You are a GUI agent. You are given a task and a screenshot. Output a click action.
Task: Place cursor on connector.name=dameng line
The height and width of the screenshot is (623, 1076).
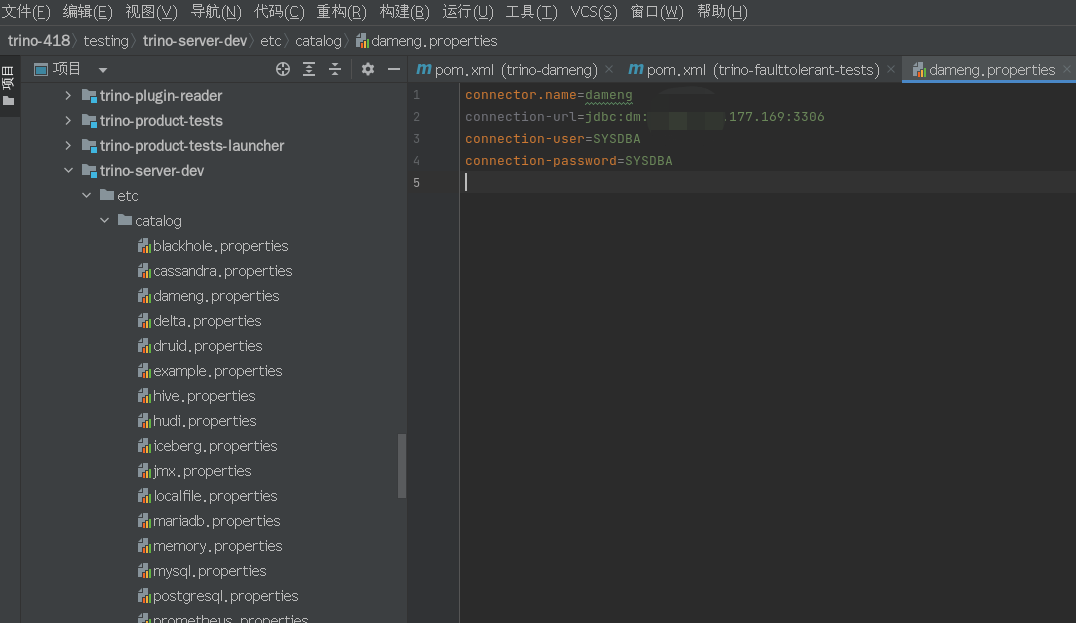[549, 95]
